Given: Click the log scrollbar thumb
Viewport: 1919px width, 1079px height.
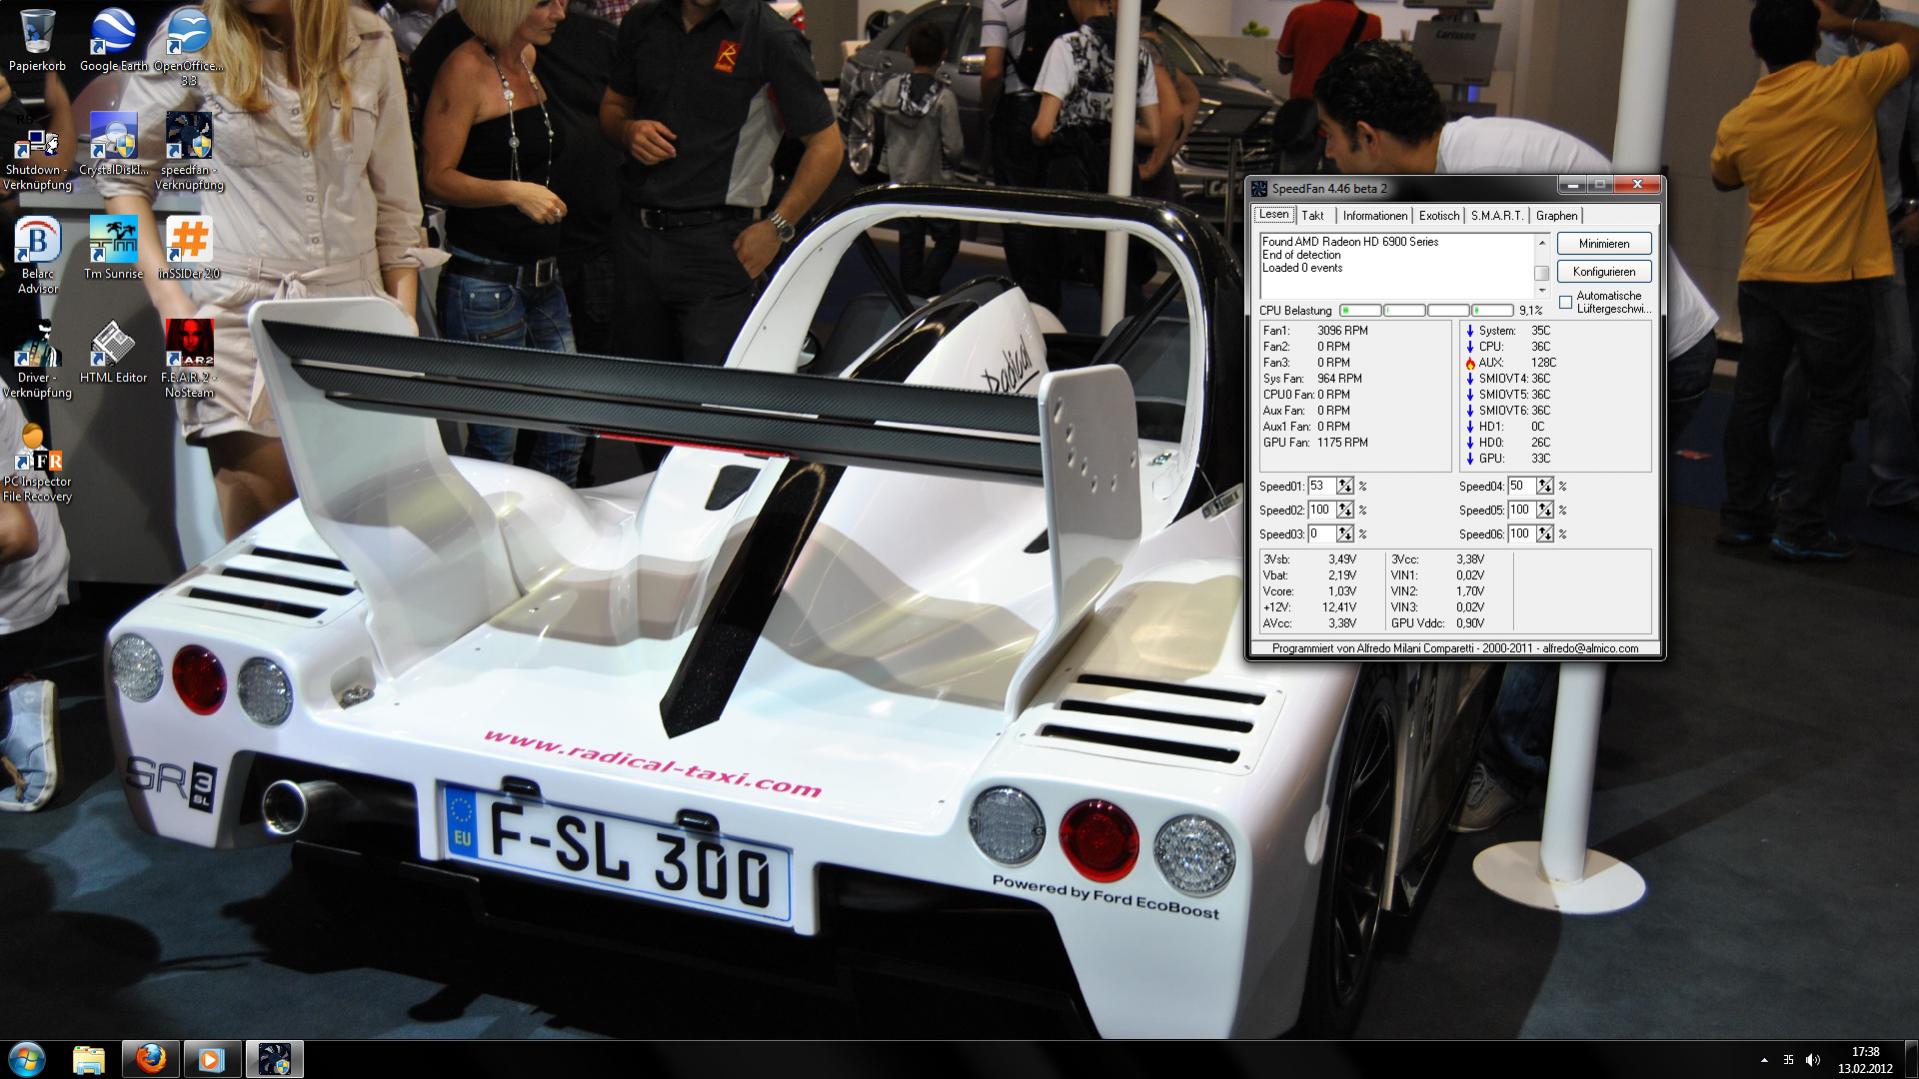Looking at the screenshot, I should coord(1542,273).
